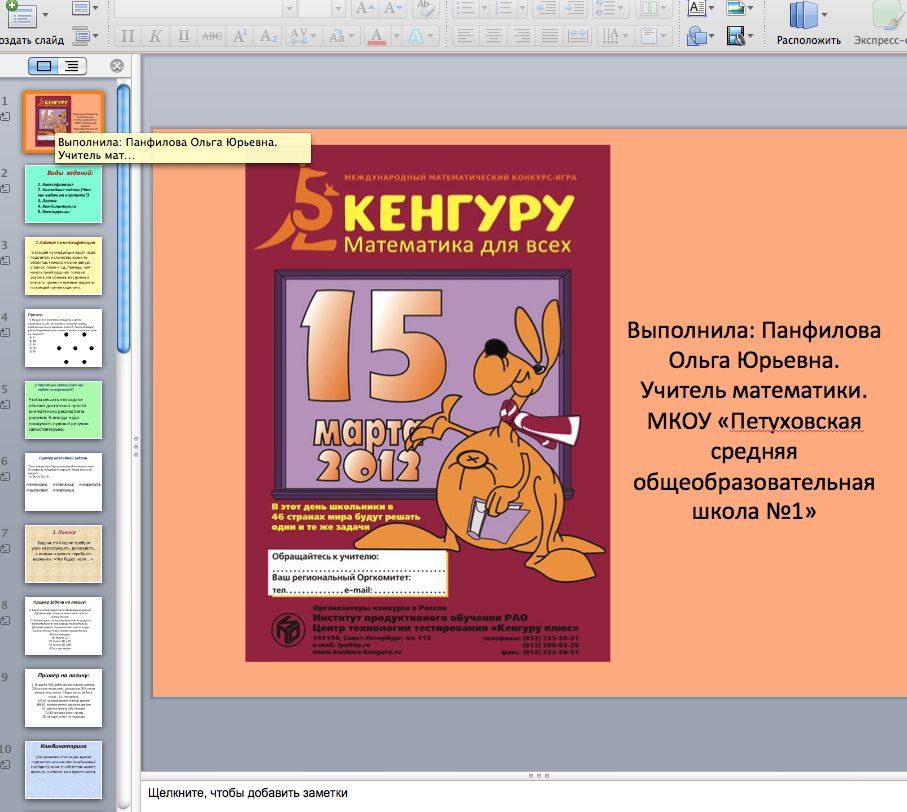Screen dimensions: 907x812
Task: Toggle underline formatting on
Action: [183, 37]
